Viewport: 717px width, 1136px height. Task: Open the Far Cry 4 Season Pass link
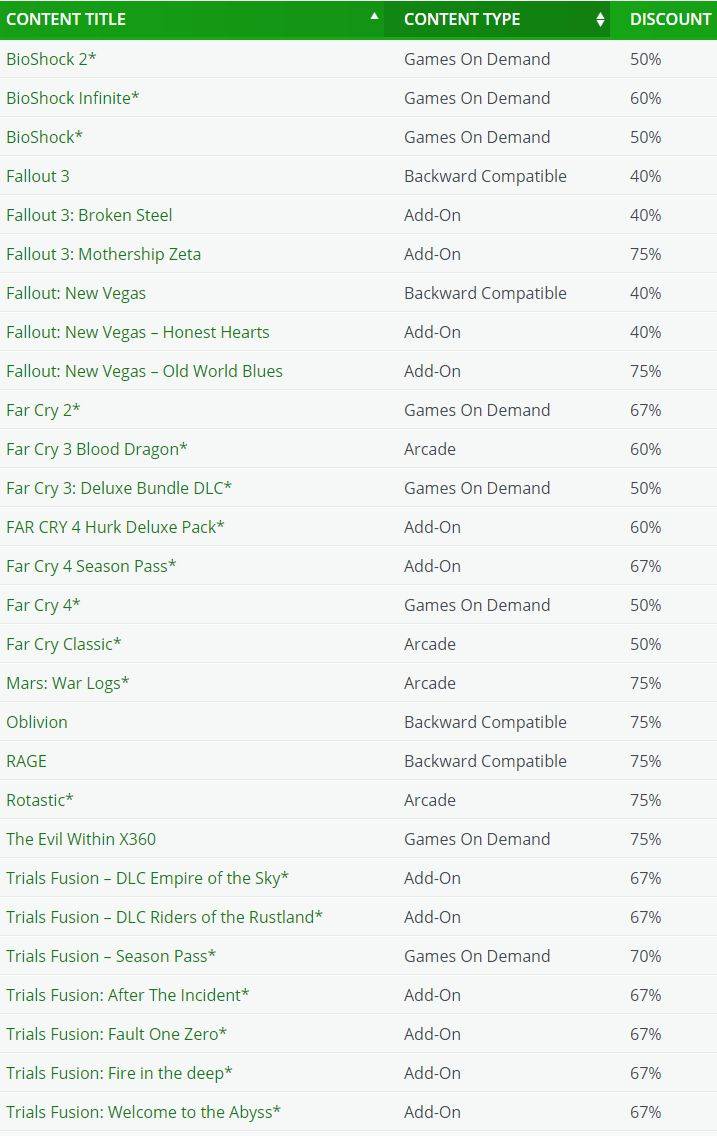pos(91,567)
